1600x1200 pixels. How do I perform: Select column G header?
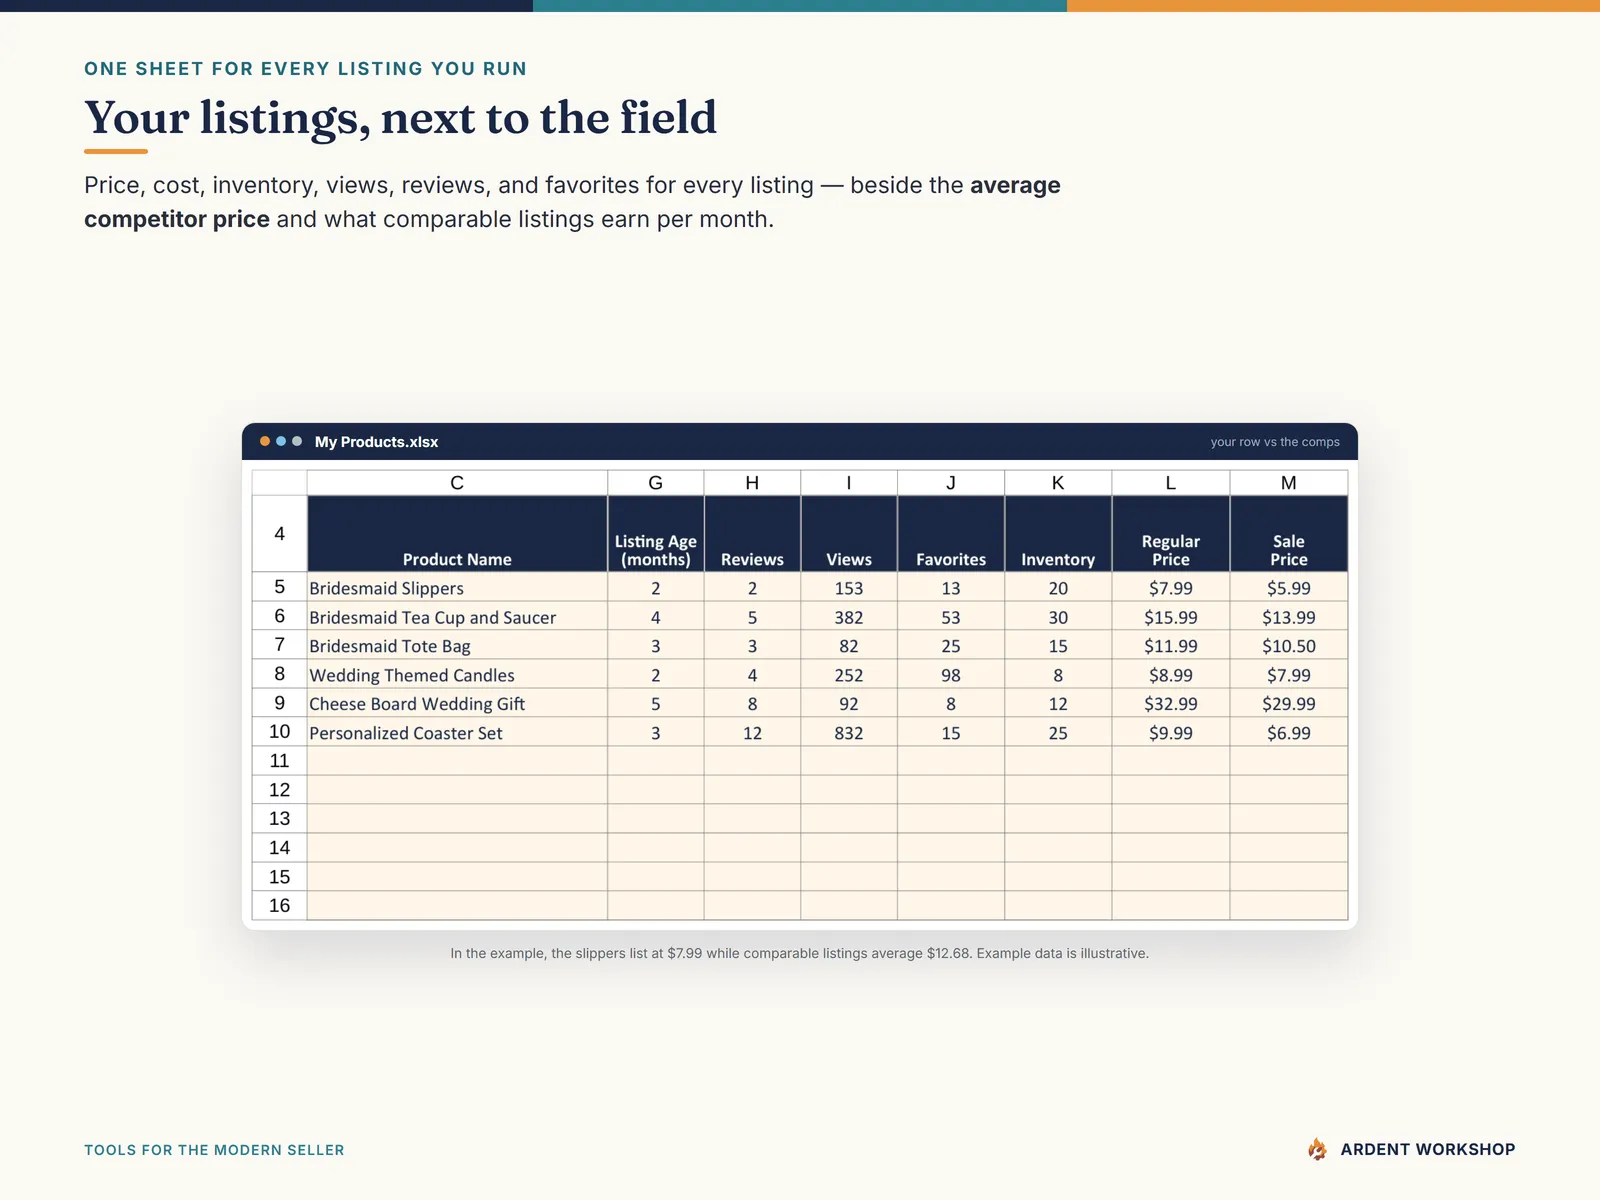click(656, 483)
